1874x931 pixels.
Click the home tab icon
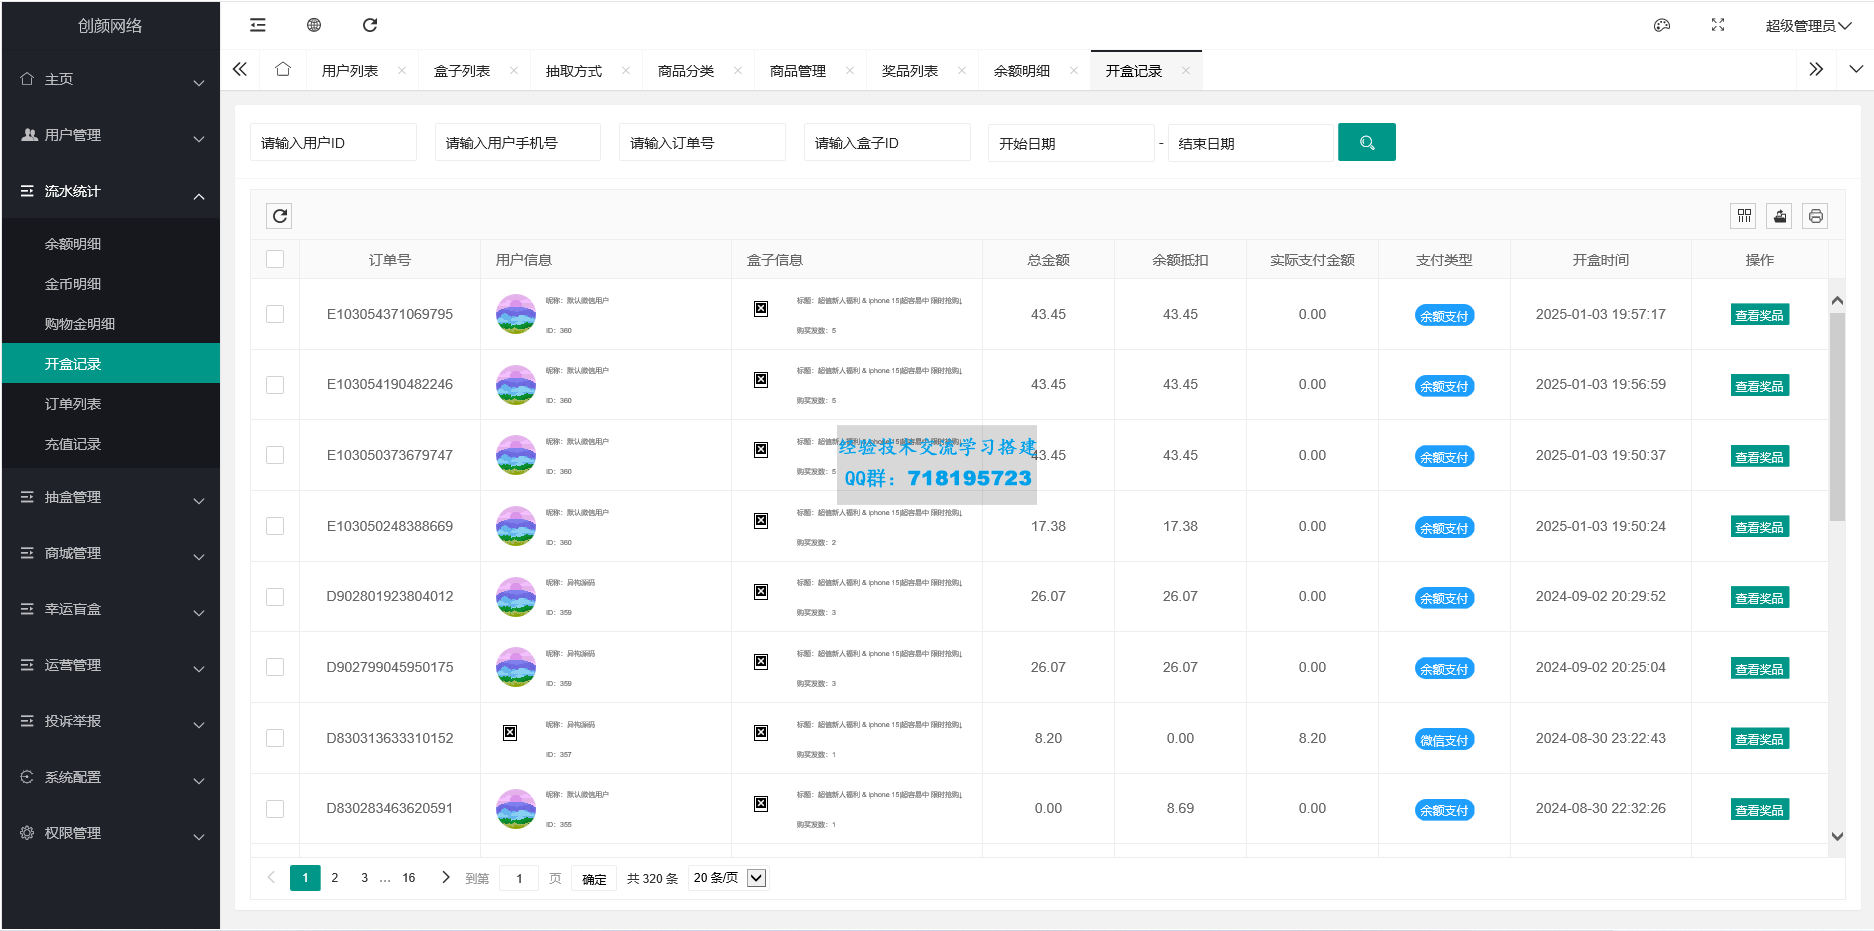pos(283,70)
